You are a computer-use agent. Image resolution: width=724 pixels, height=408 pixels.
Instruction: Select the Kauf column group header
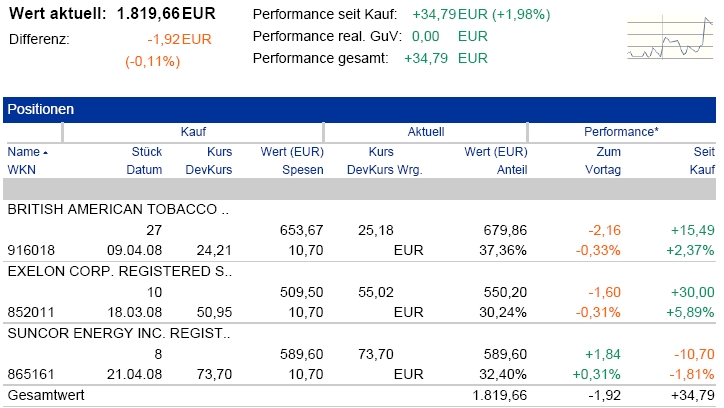193,132
